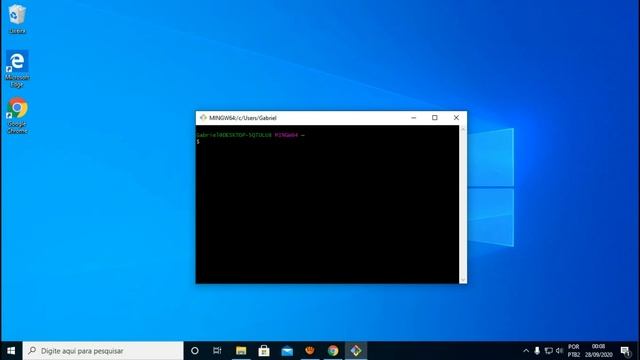The height and width of the screenshot is (360, 640).
Task: Open the Action Center notifications icon
Action: (625, 351)
